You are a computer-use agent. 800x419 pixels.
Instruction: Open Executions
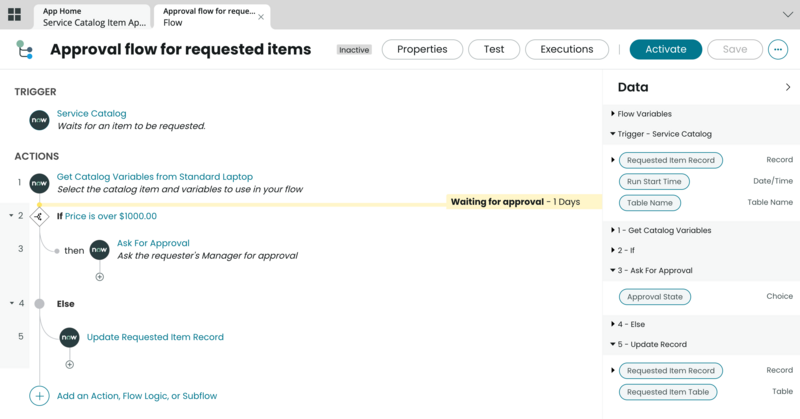click(x=567, y=50)
